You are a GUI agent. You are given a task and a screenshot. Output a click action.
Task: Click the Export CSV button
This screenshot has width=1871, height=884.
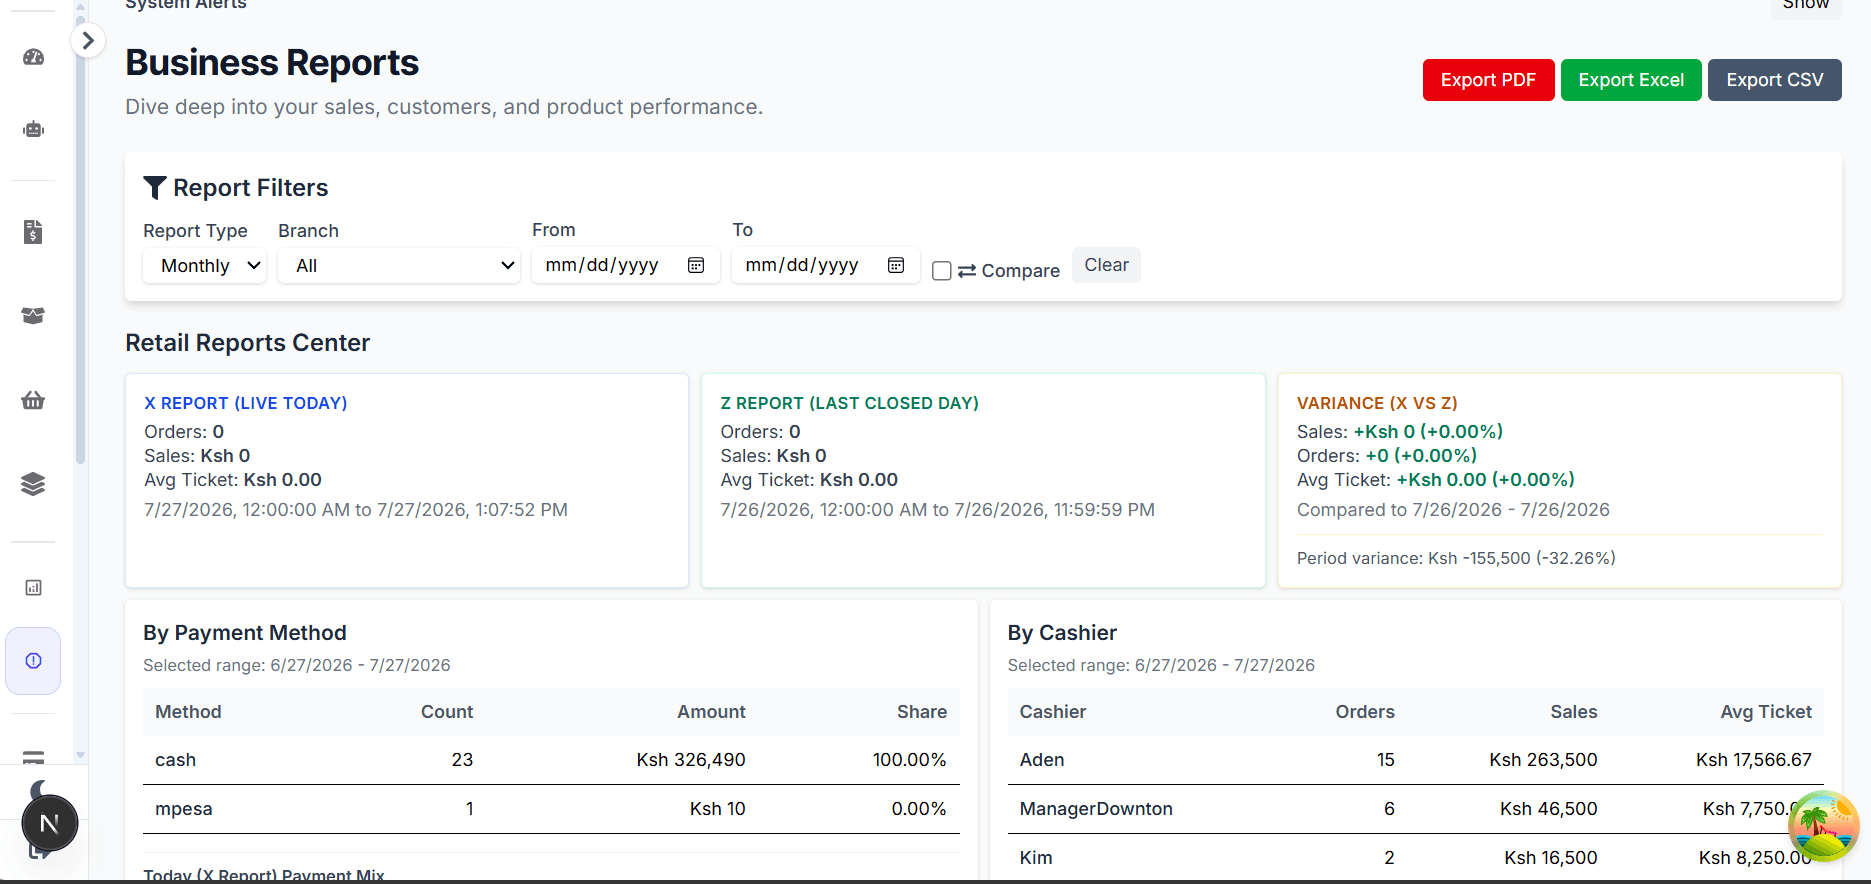(1775, 80)
